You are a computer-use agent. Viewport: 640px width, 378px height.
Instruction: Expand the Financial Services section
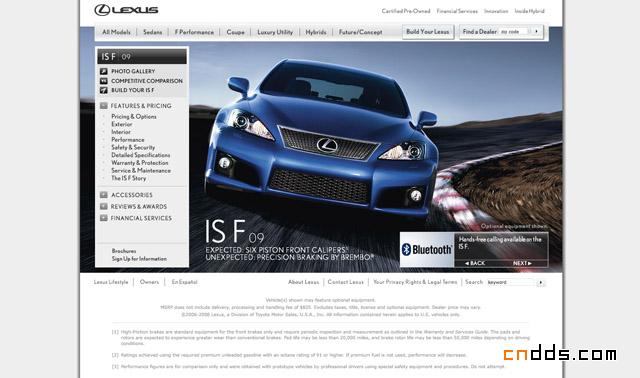click(x=104, y=218)
